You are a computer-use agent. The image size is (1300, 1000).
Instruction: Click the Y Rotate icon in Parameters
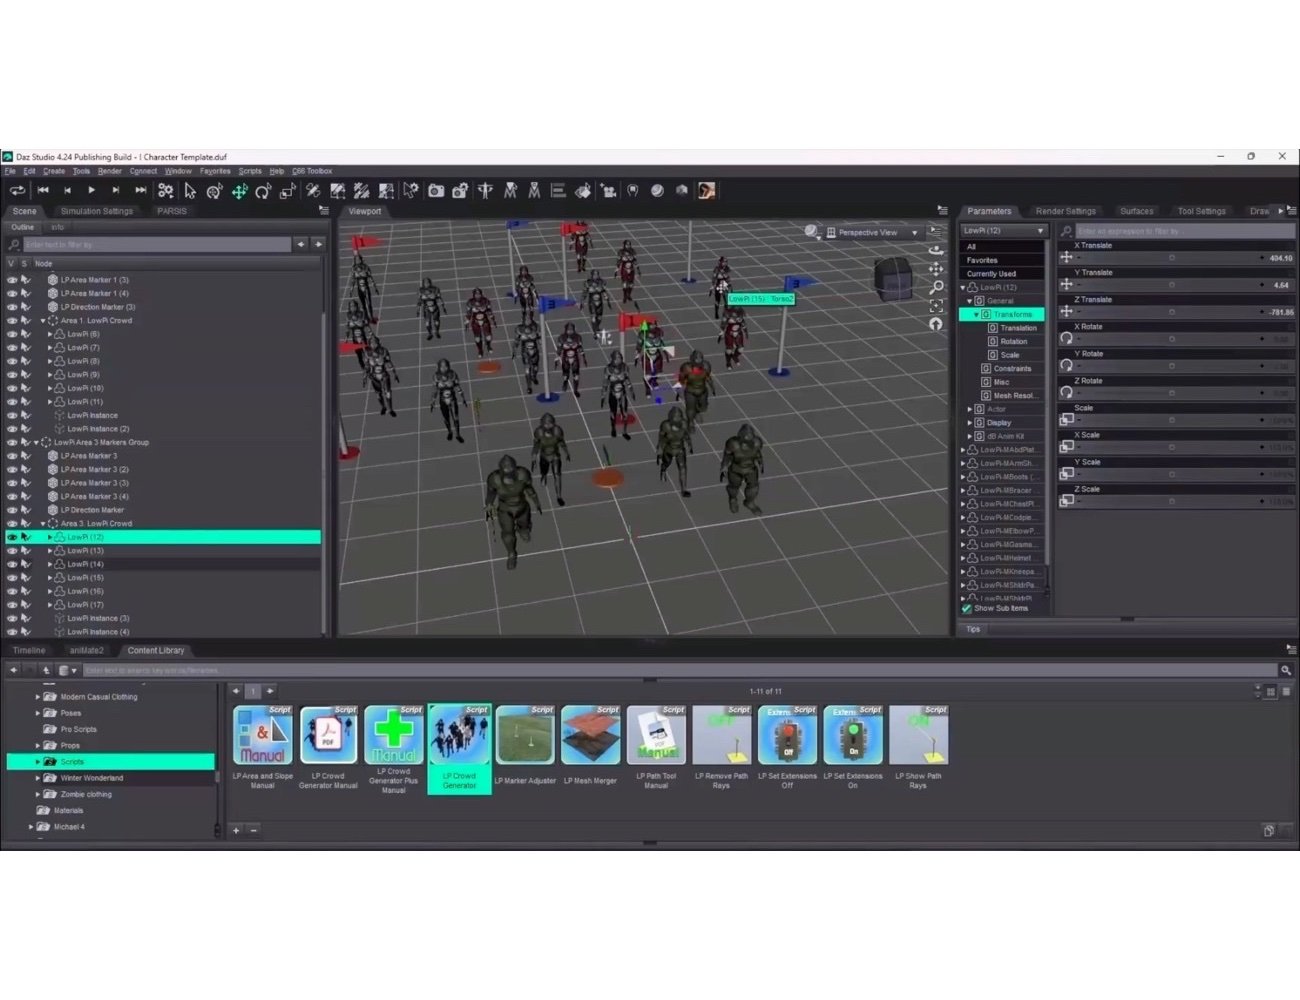[x=1068, y=365]
